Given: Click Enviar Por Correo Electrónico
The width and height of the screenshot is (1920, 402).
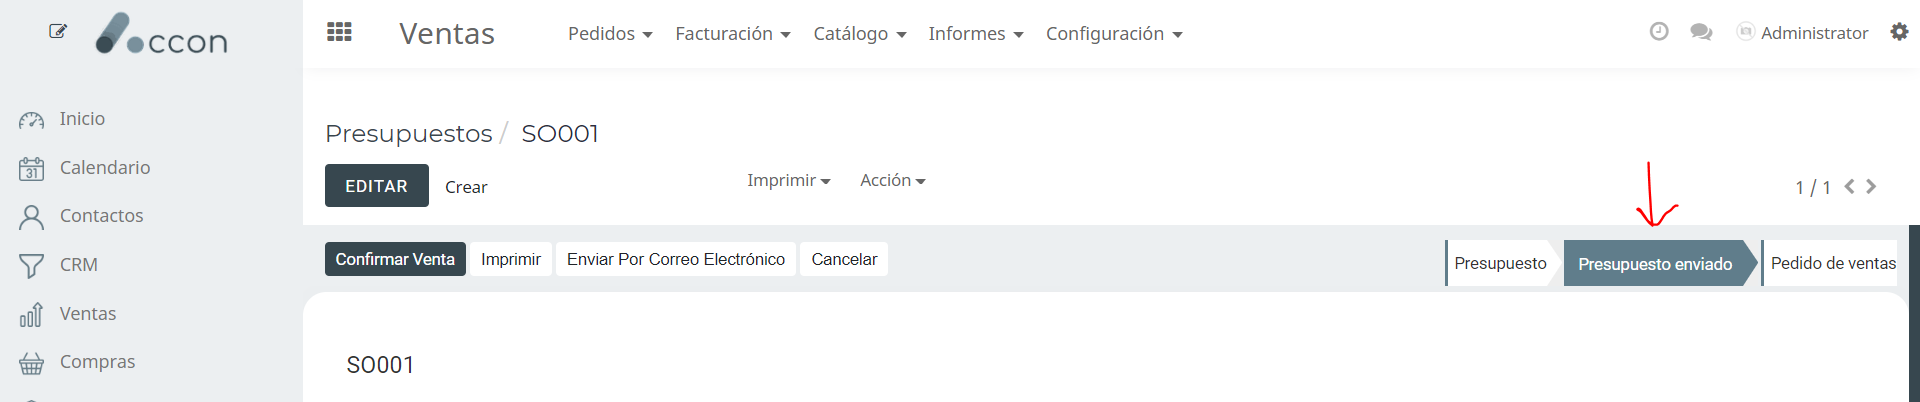Looking at the screenshot, I should coord(676,259).
